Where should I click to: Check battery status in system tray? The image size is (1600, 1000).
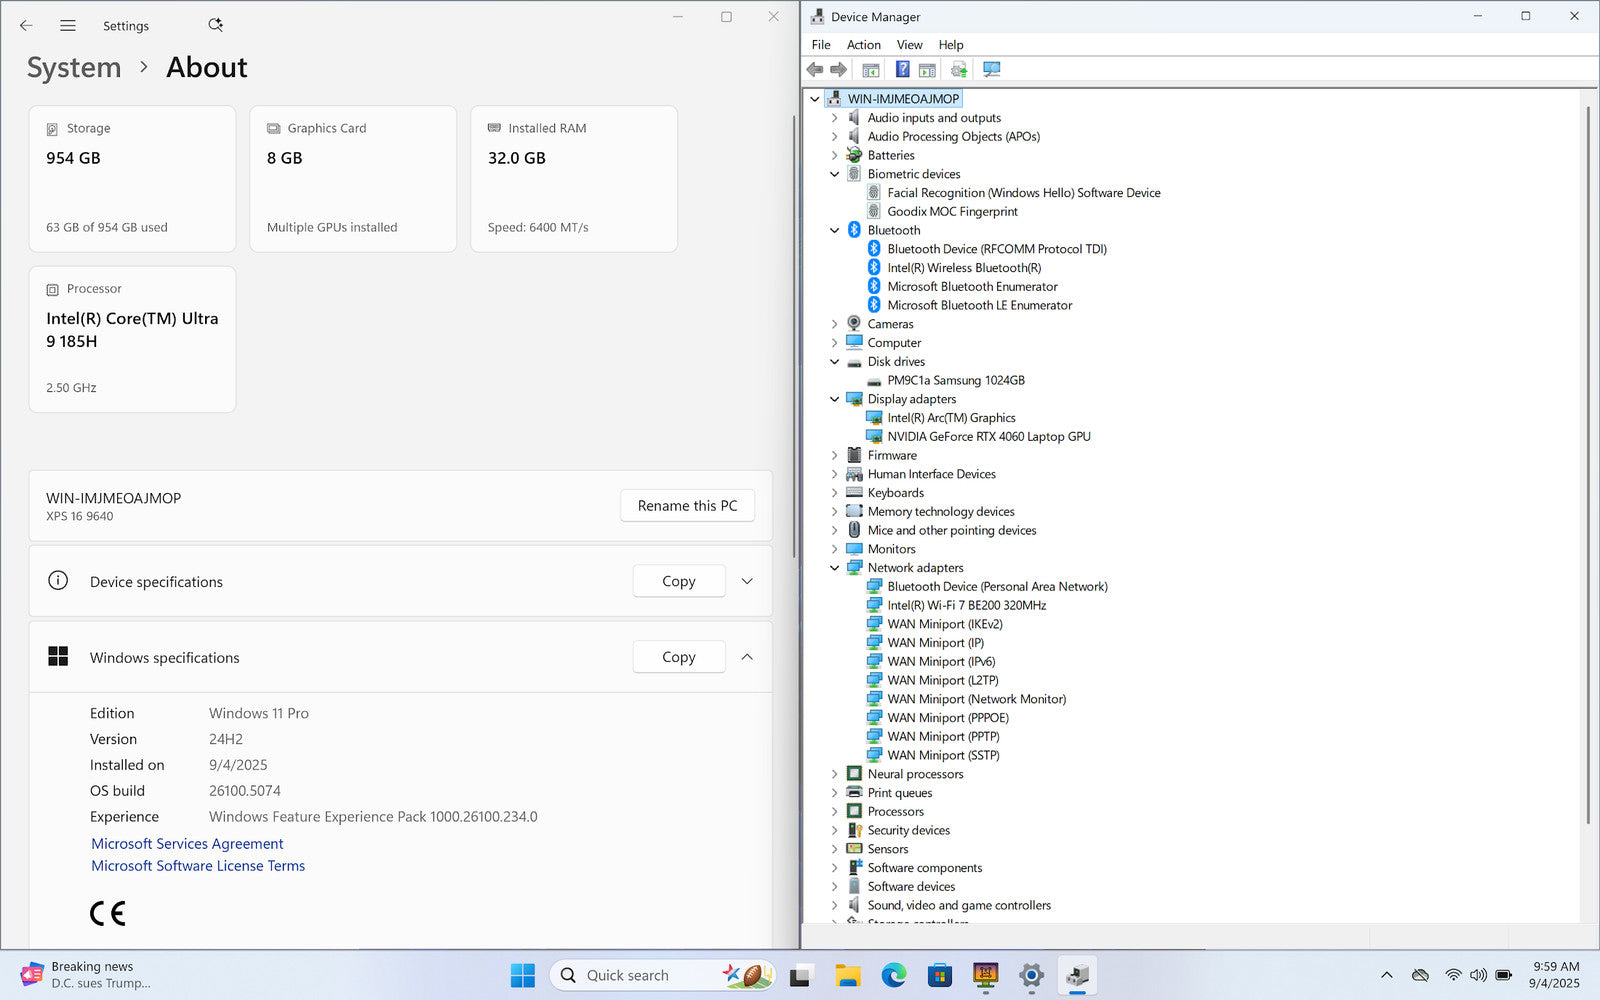(x=1504, y=975)
